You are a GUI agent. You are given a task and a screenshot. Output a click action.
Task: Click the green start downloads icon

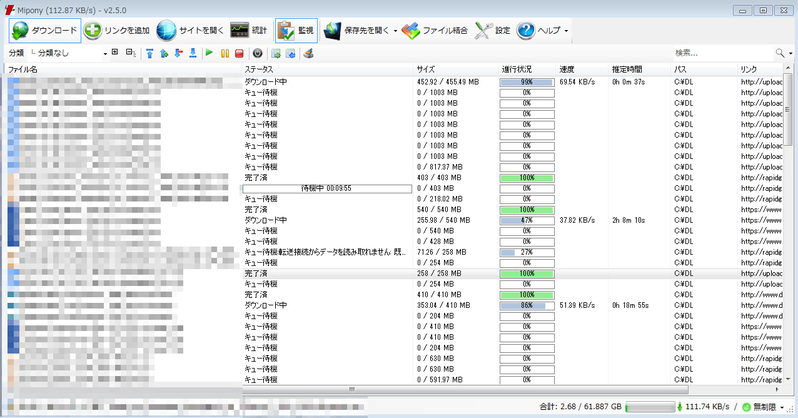209,53
